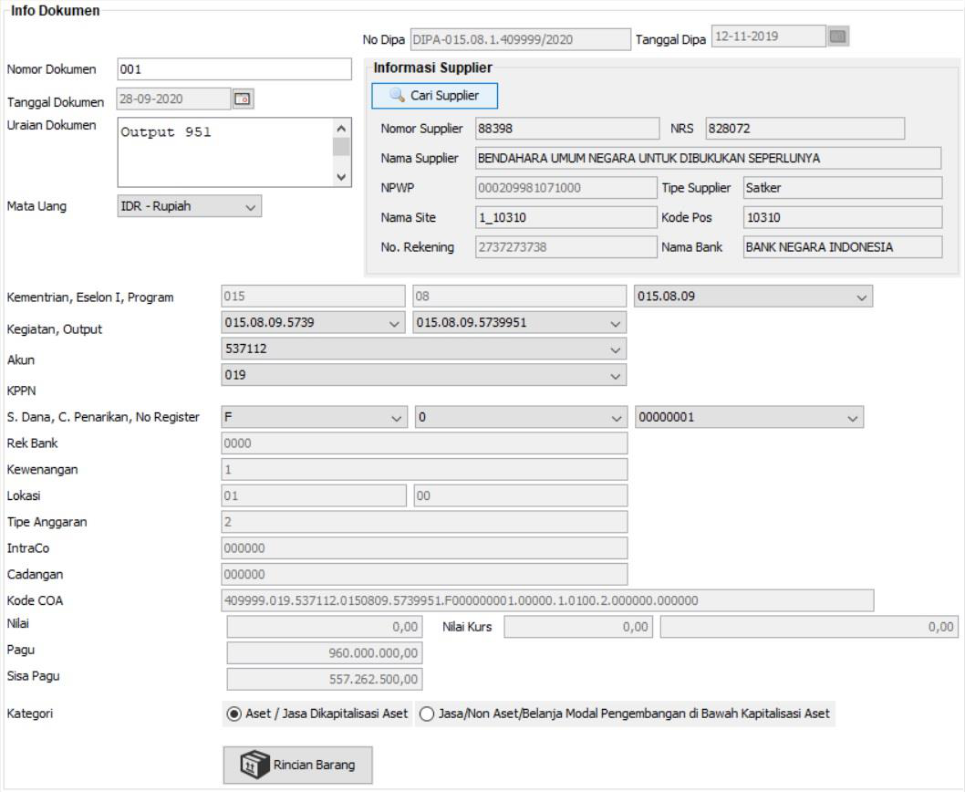Click the Tanggal Dipa calendar icon
The width and height of the screenshot is (965, 792).
point(838,38)
